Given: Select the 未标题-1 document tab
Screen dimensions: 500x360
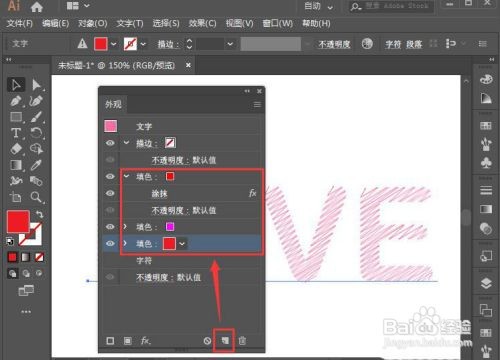Looking at the screenshot, I should click(117, 65).
